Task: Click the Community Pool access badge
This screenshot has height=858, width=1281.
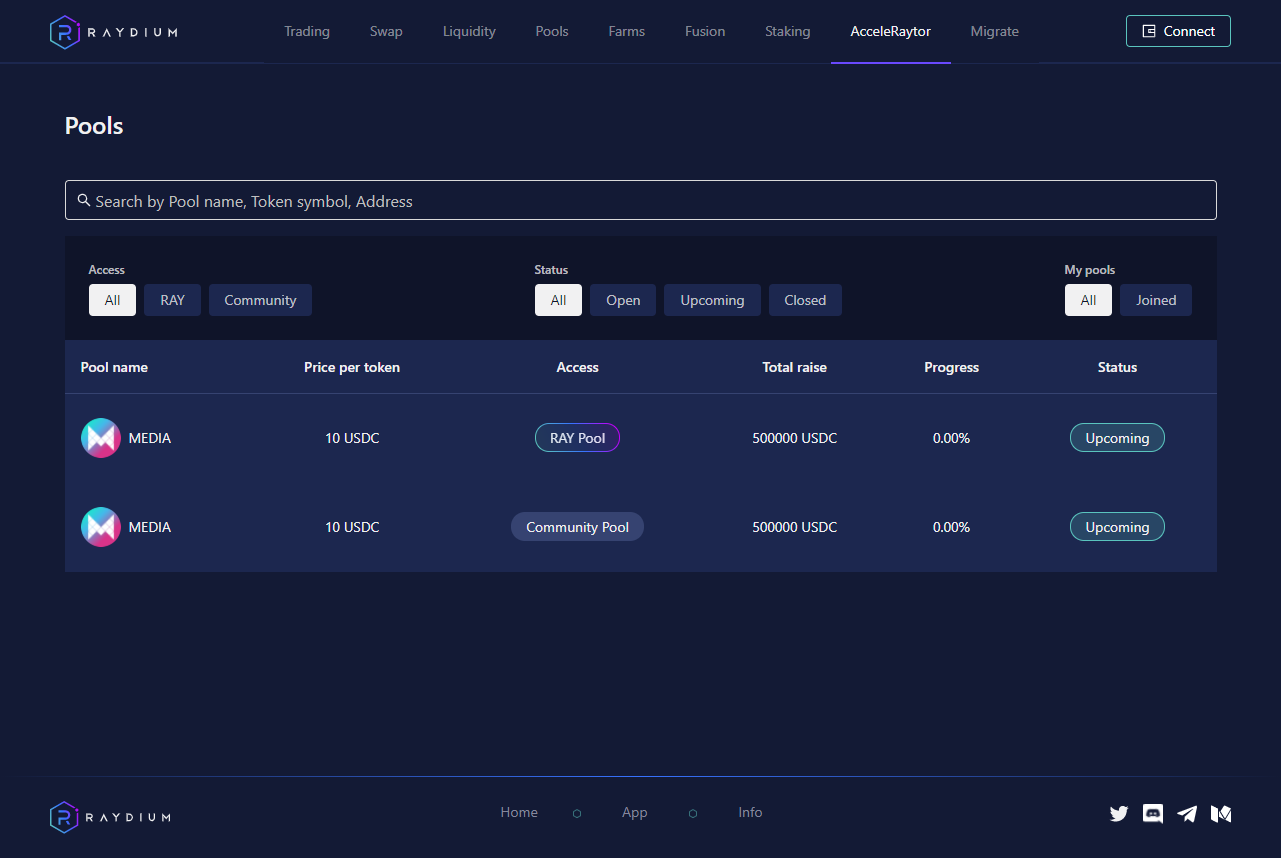Action: (578, 527)
